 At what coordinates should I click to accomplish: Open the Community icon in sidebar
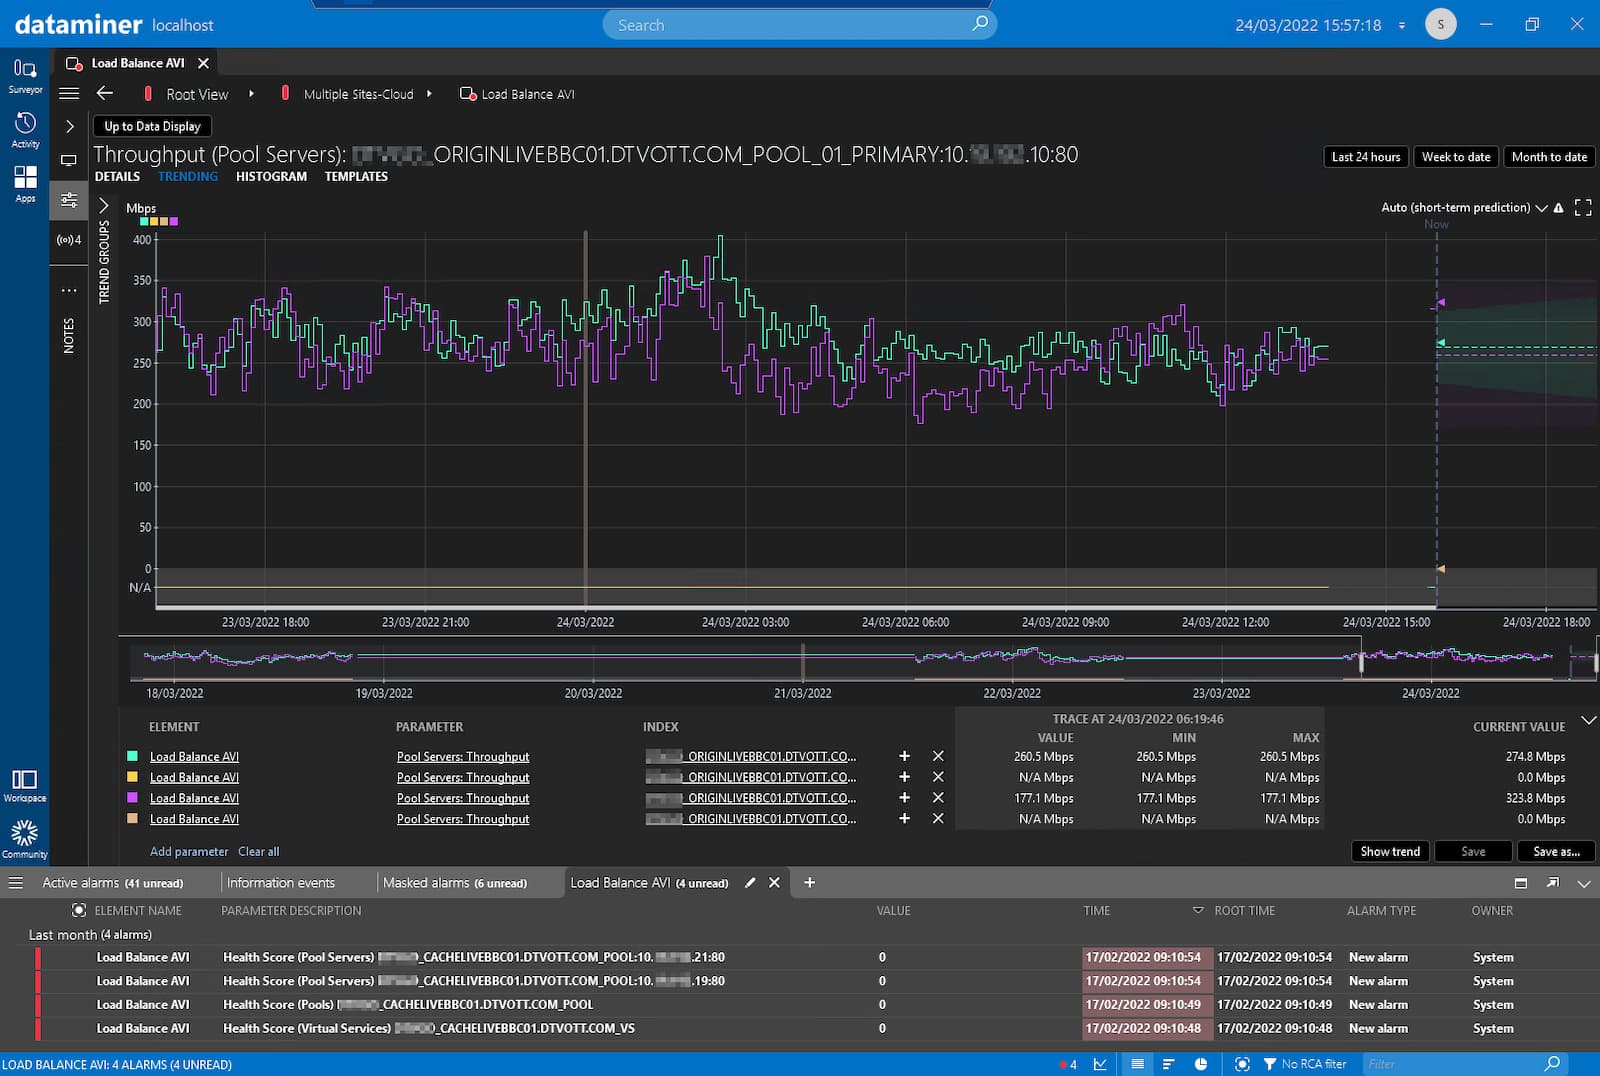[x=25, y=839]
